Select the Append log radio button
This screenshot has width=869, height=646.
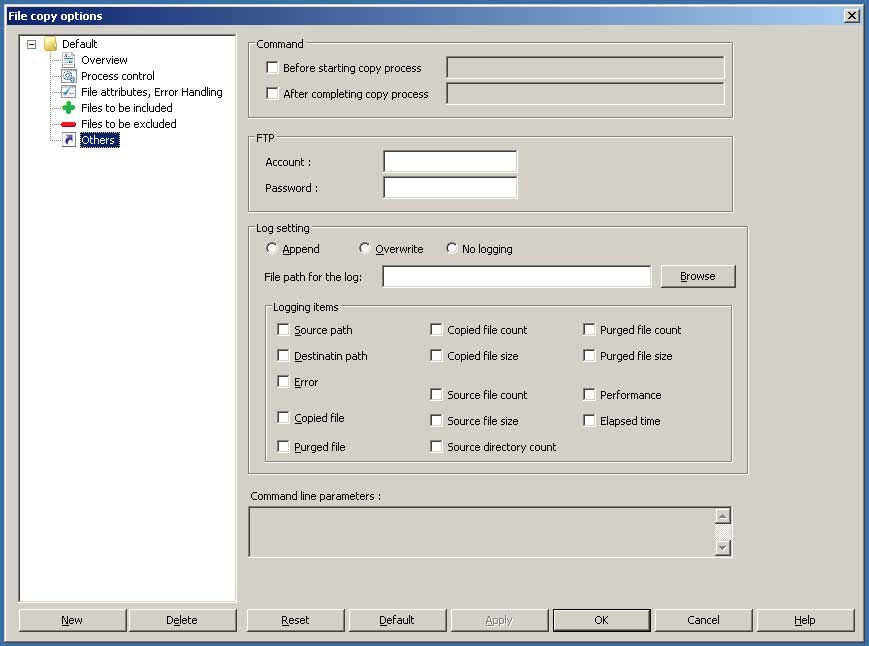coord(272,249)
